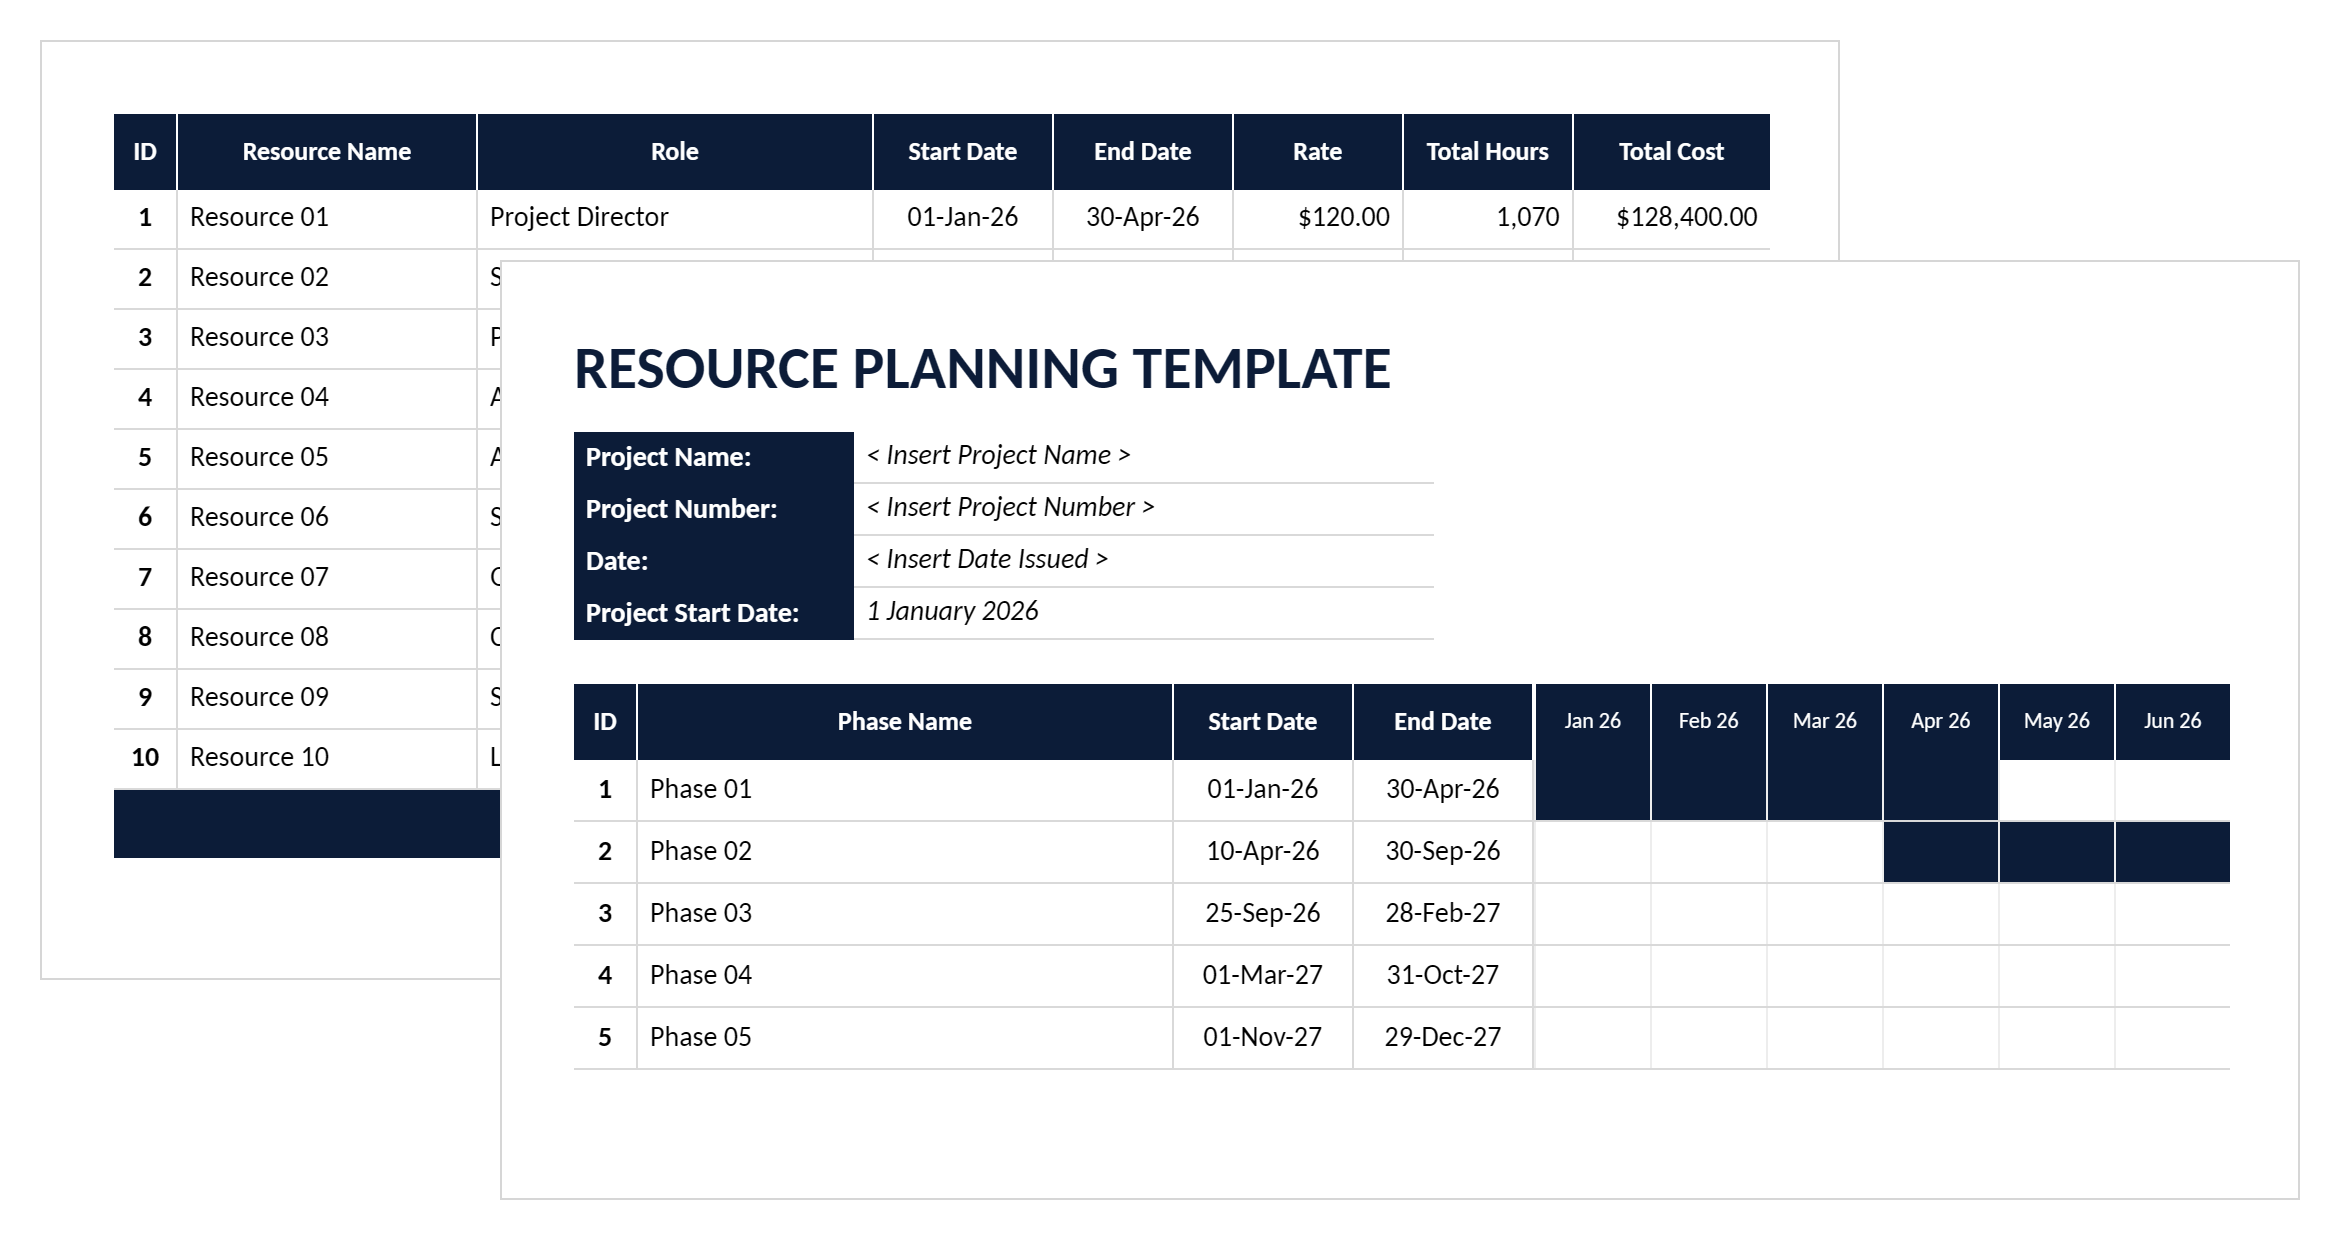Click the 31-Oct-27 end date cell
The image size is (2340, 1240).
(x=1442, y=976)
